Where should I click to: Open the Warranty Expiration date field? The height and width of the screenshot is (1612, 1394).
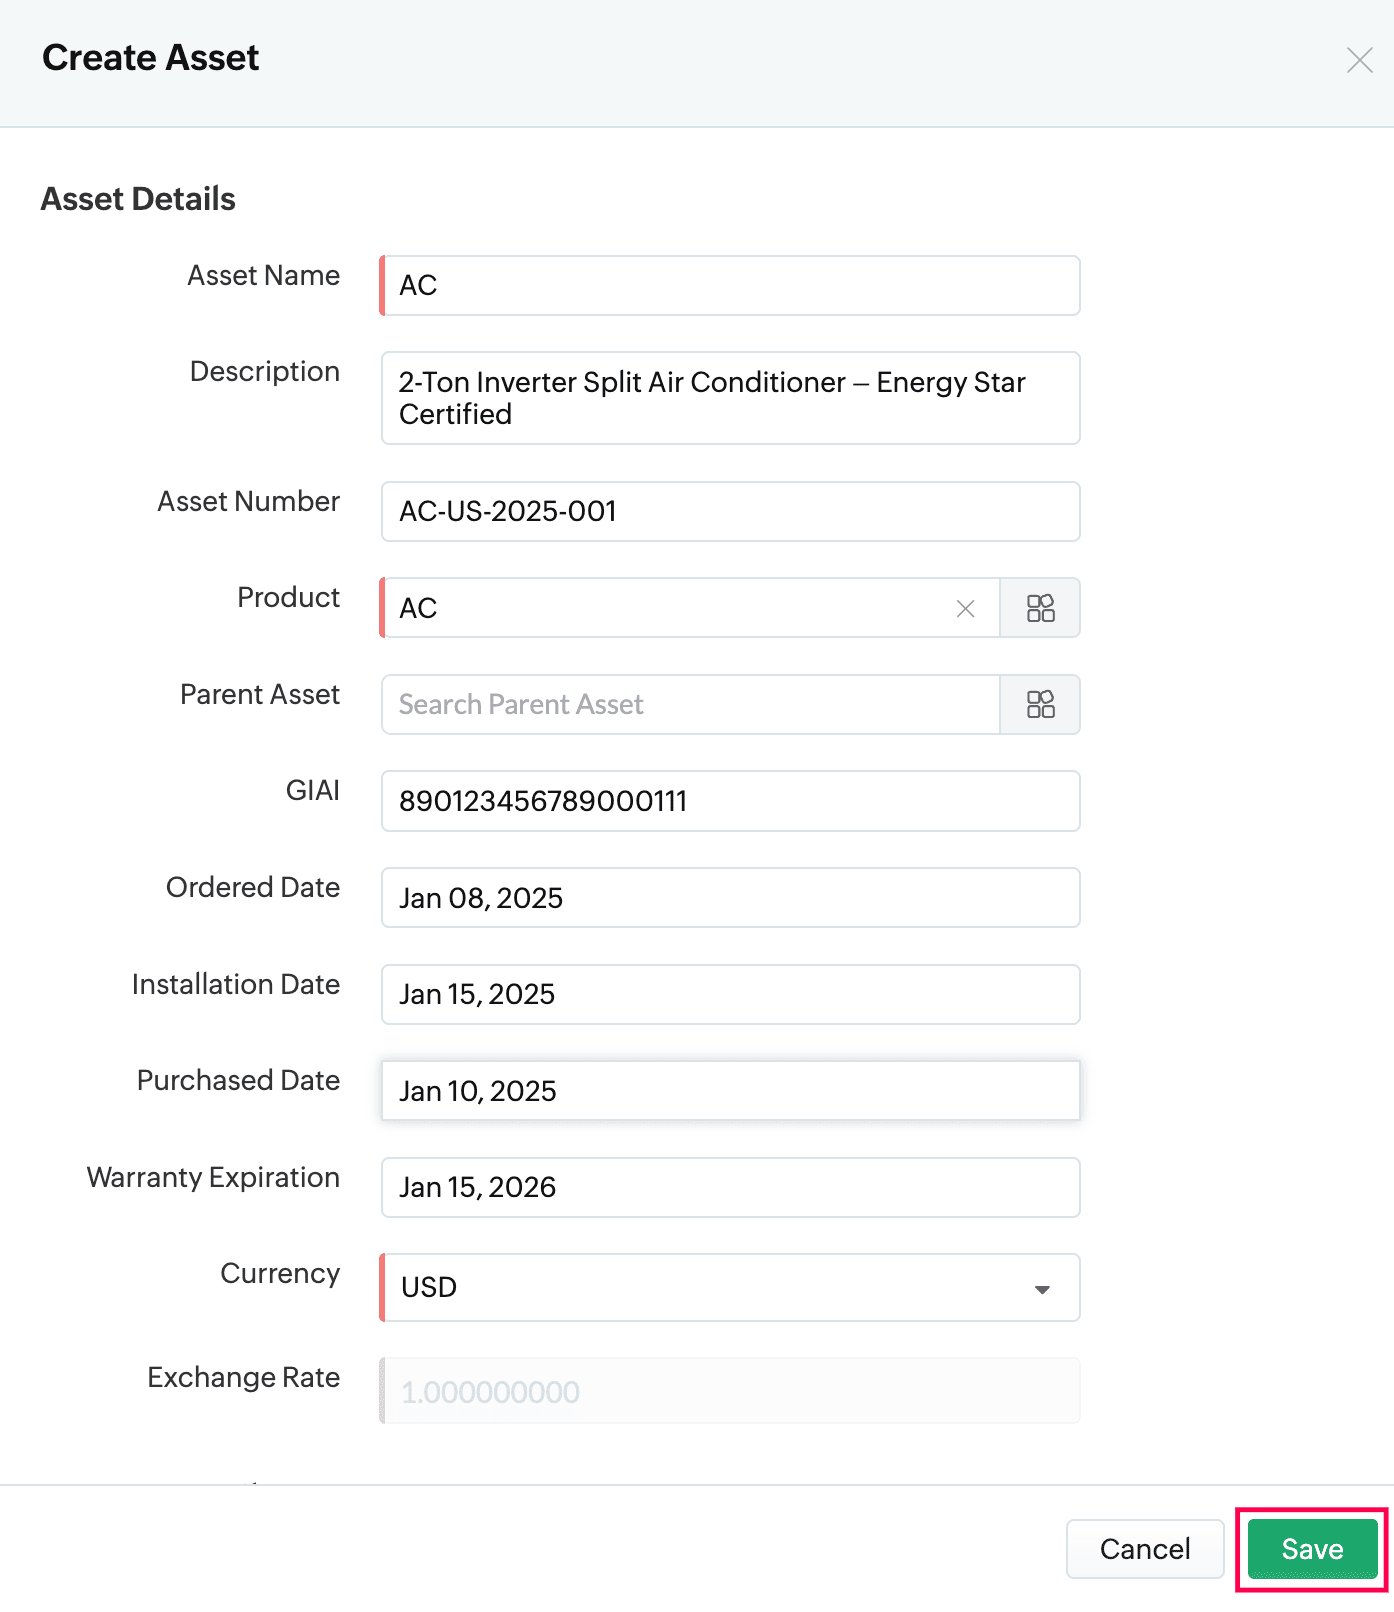click(x=730, y=1187)
